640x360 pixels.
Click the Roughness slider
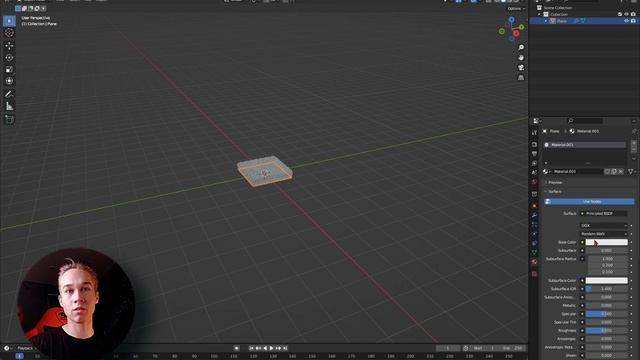pos(607,331)
